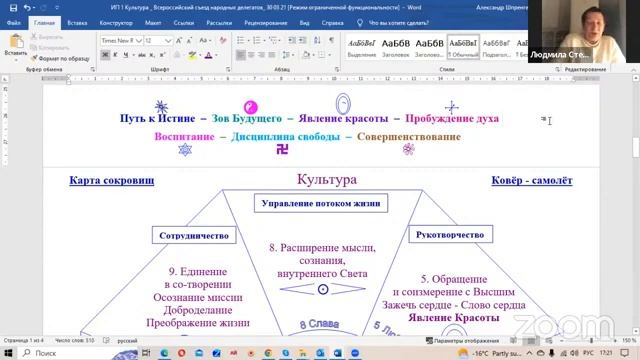Switch to the Рецензирование tab
The height and width of the screenshot is (360, 640).
(x=266, y=23)
